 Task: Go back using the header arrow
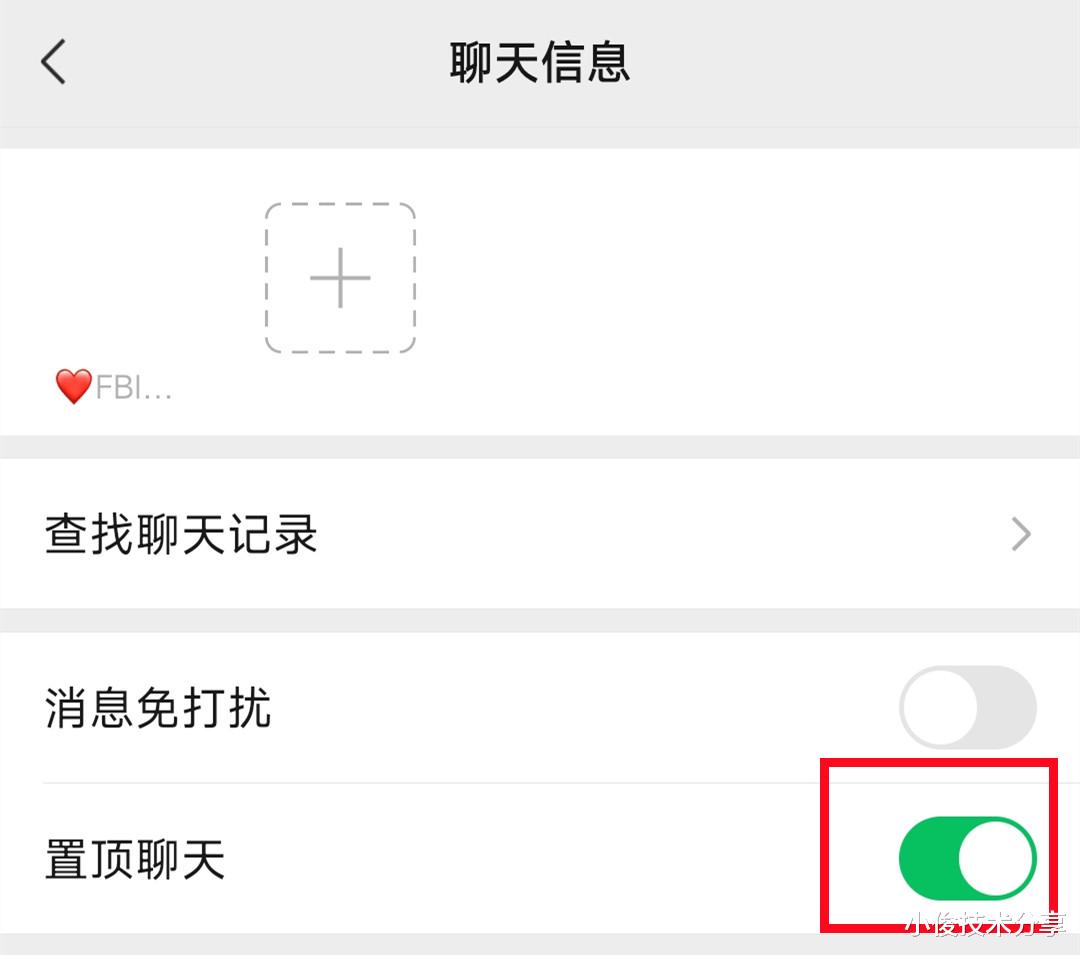click(x=54, y=61)
